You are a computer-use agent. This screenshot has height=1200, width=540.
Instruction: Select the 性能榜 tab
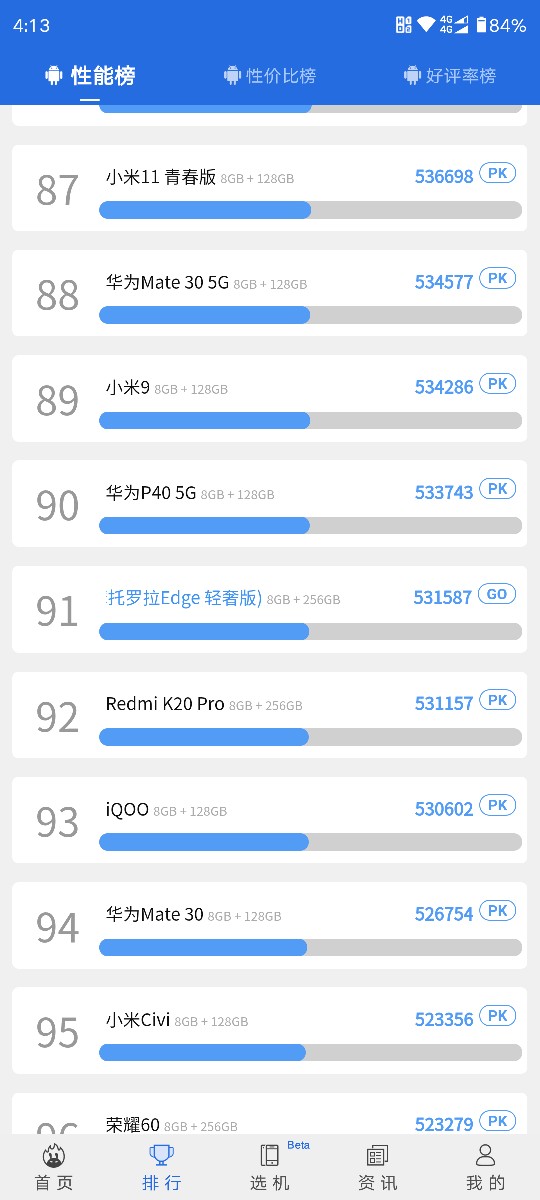click(90, 75)
